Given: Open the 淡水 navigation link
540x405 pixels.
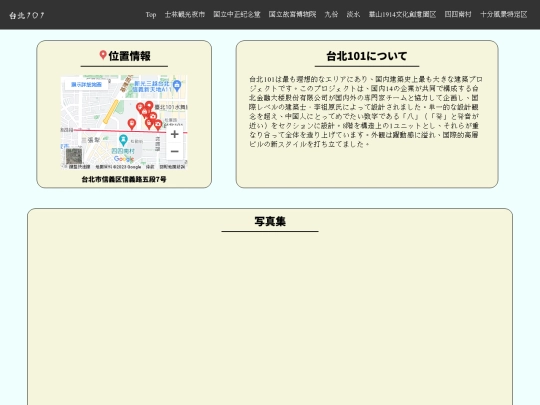Looking at the screenshot, I should (353, 14).
